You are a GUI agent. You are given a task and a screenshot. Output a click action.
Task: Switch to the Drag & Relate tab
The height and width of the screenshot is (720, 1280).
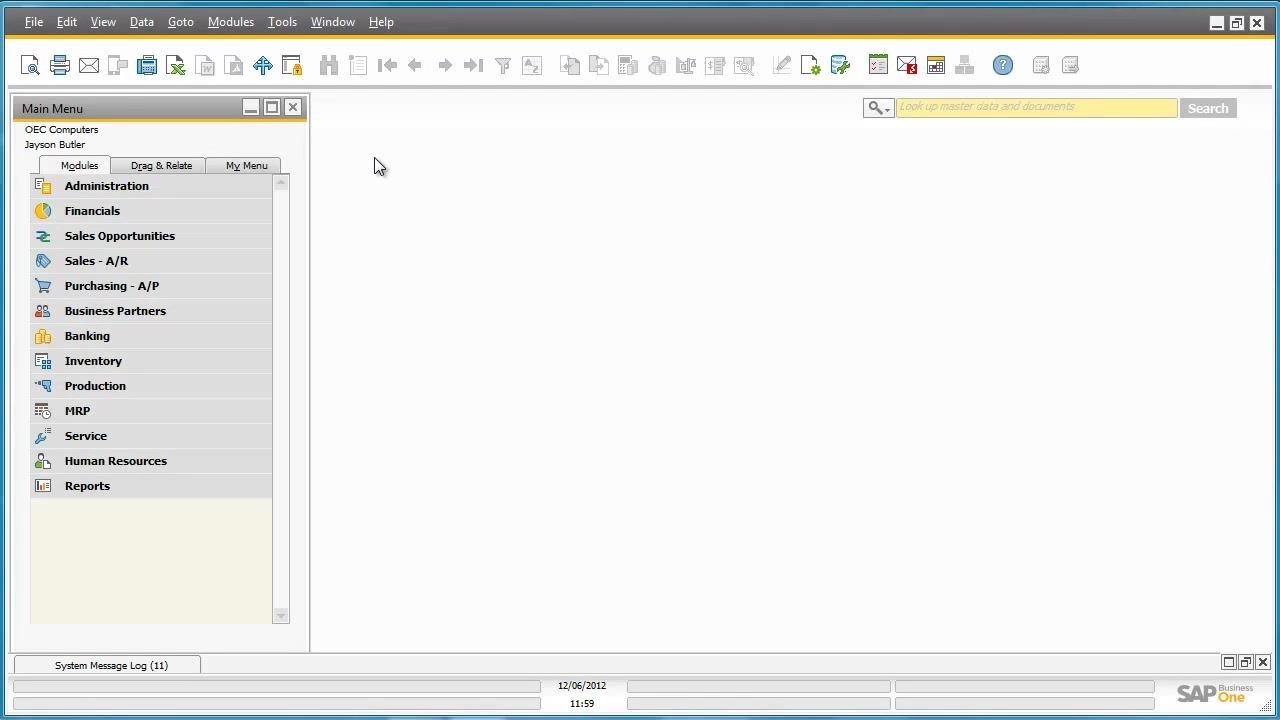point(161,165)
